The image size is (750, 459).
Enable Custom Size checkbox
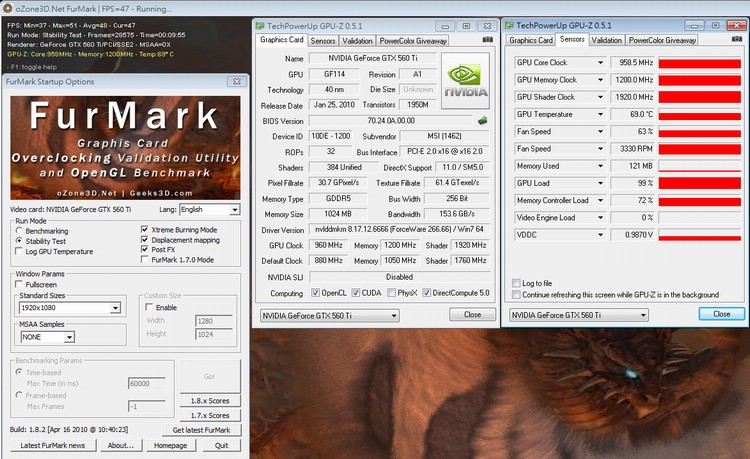click(149, 307)
